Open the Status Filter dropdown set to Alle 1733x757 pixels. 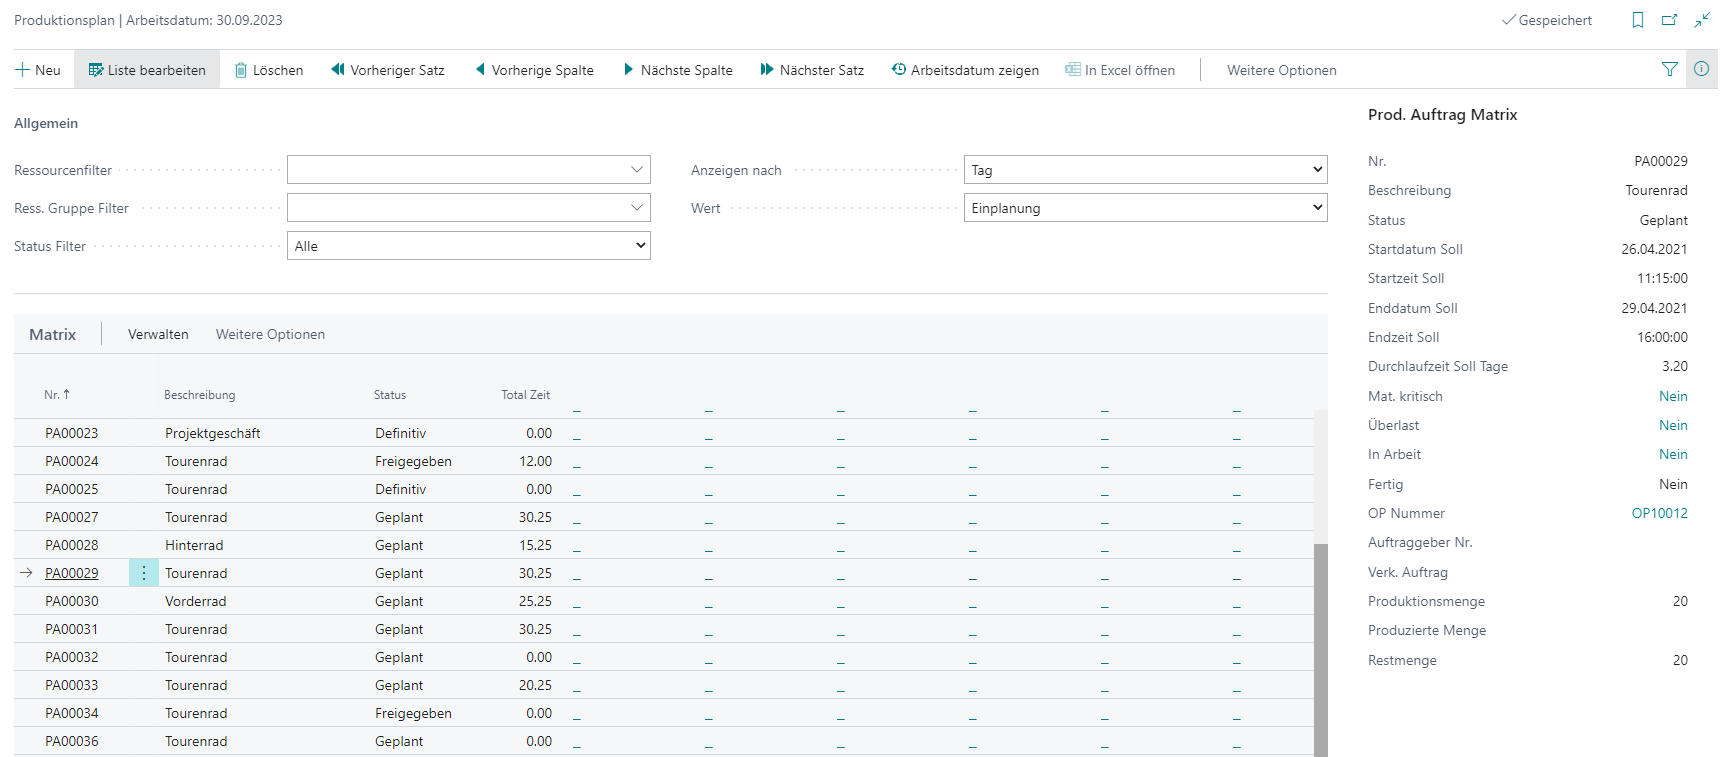click(469, 246)
